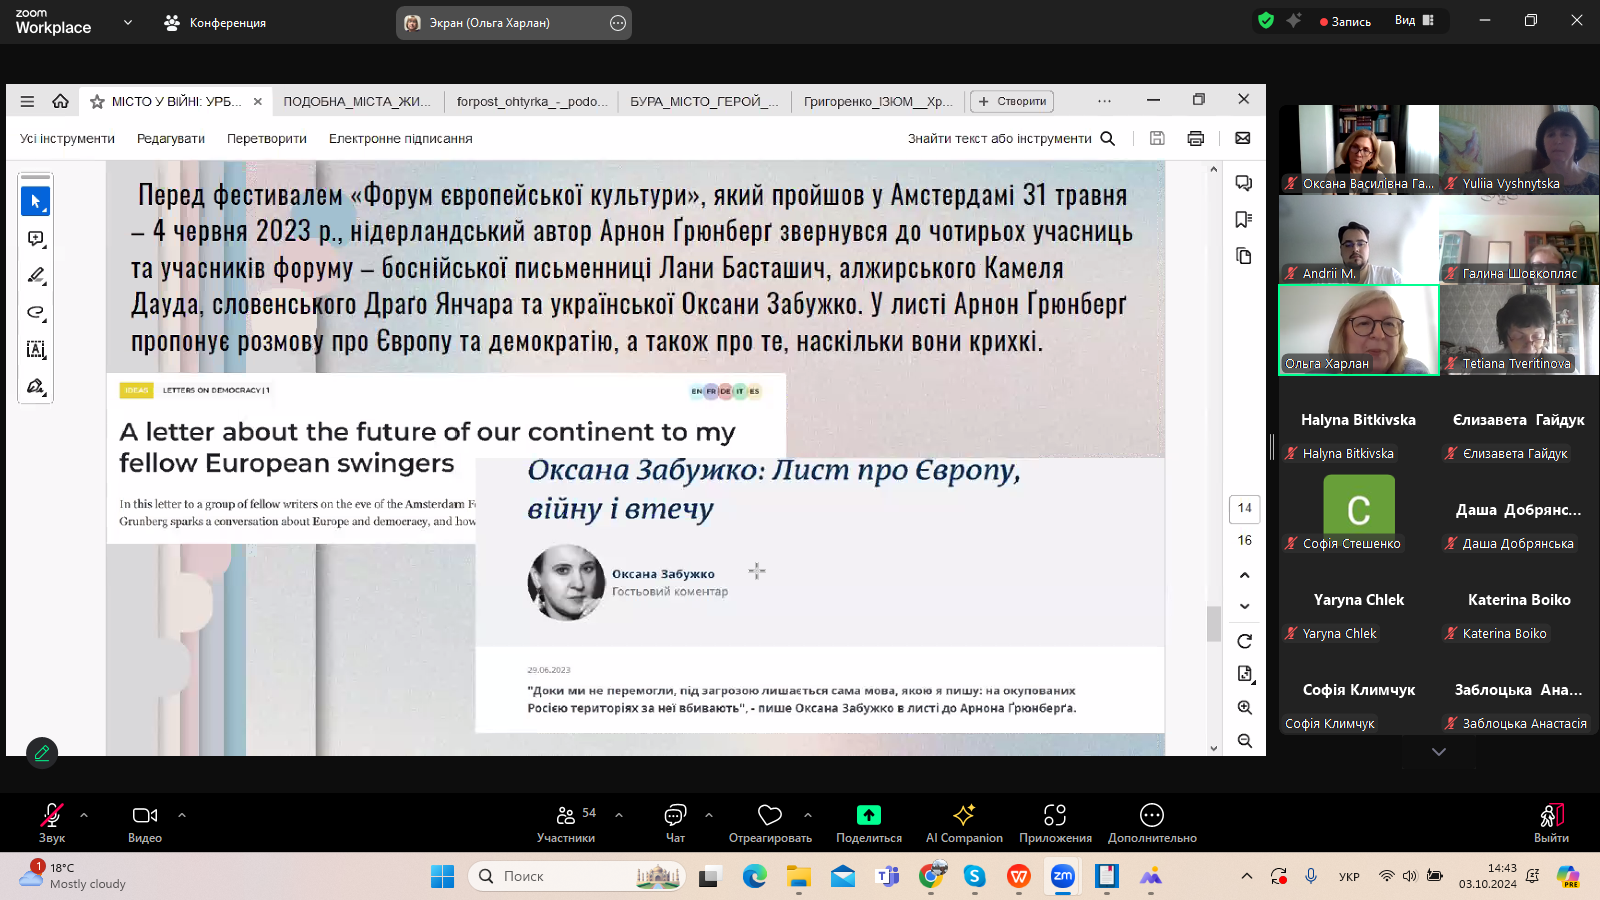Click the PDF vertical scrollbar thumb

(x=1214, y=623)
